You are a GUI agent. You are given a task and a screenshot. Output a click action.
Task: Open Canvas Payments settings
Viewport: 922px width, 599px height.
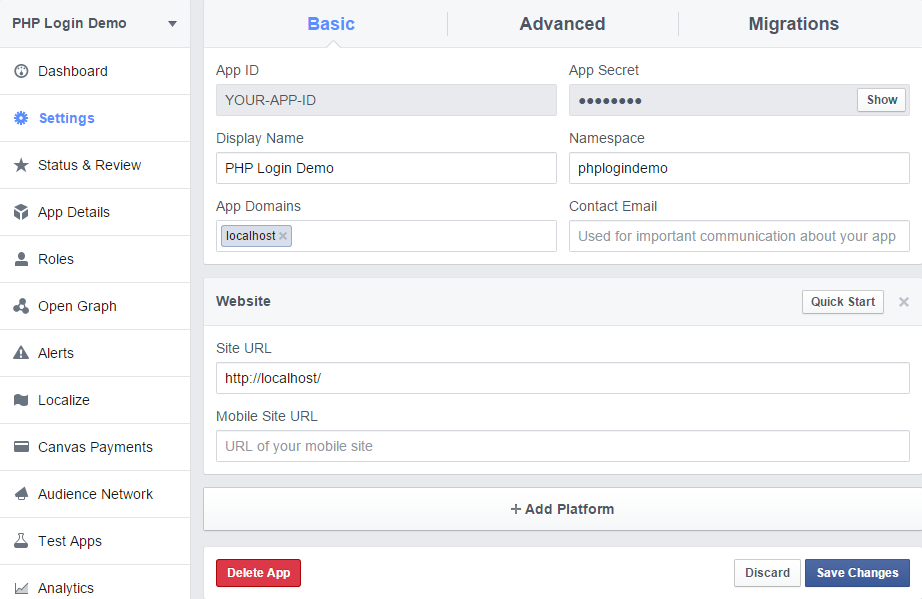pos(95,447)
